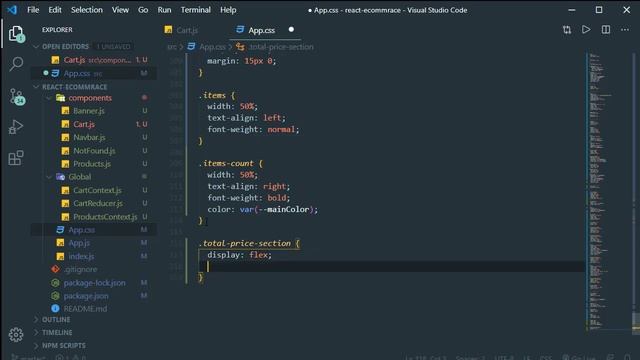
Task: Click App.css in the breadcrumb
Action: tap(212, 47)
